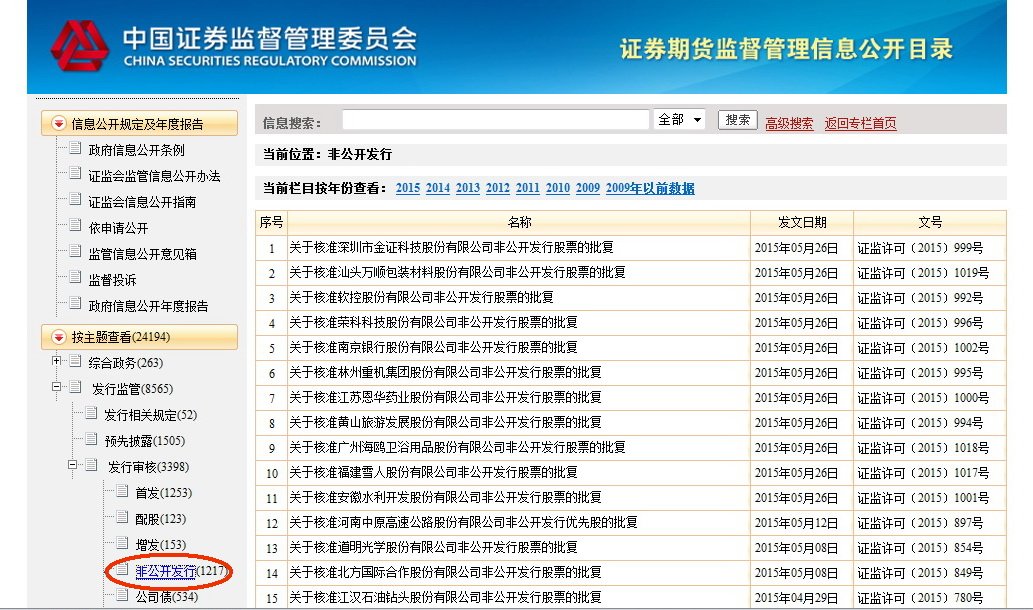
Task: Open 河南中原高速公路 preferred shares document
Action: pos(463,523)
